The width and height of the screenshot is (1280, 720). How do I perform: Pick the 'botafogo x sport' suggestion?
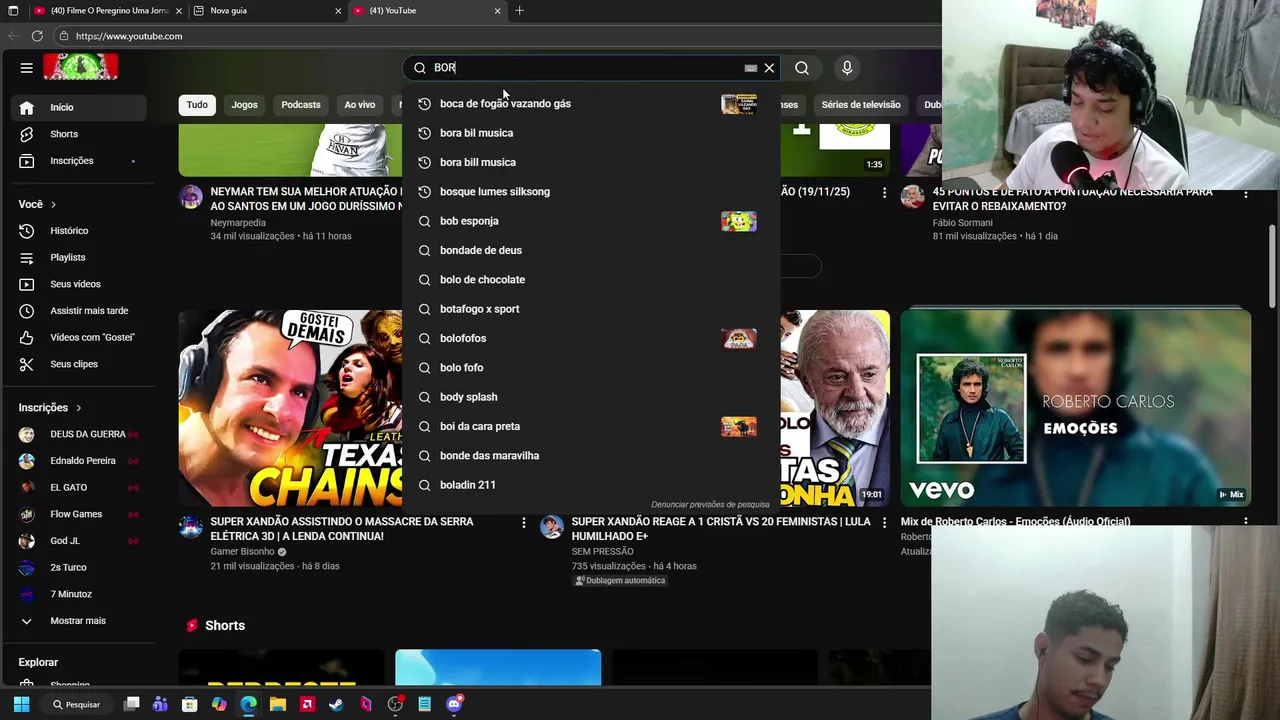(x=590, y=309)
